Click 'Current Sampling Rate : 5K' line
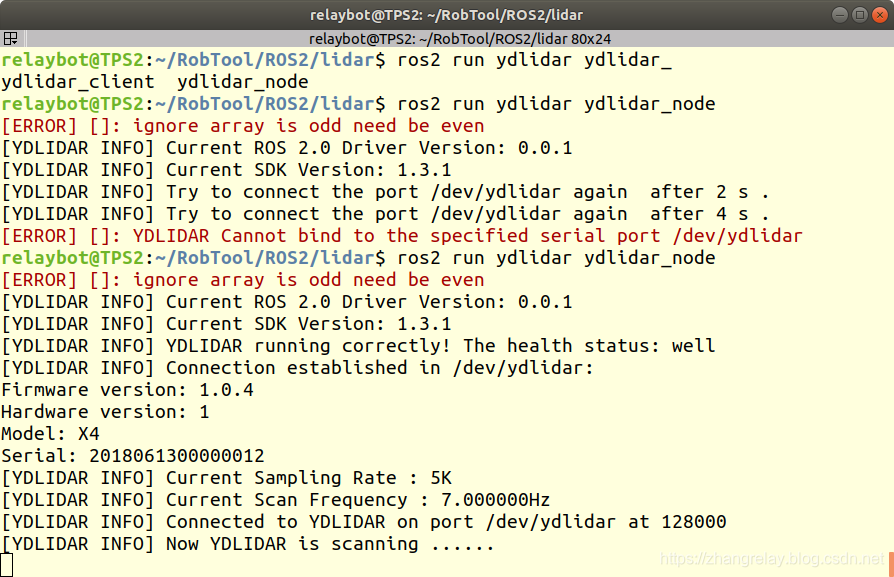The width and height of the screenshot is (894, 577). [226, 478]
